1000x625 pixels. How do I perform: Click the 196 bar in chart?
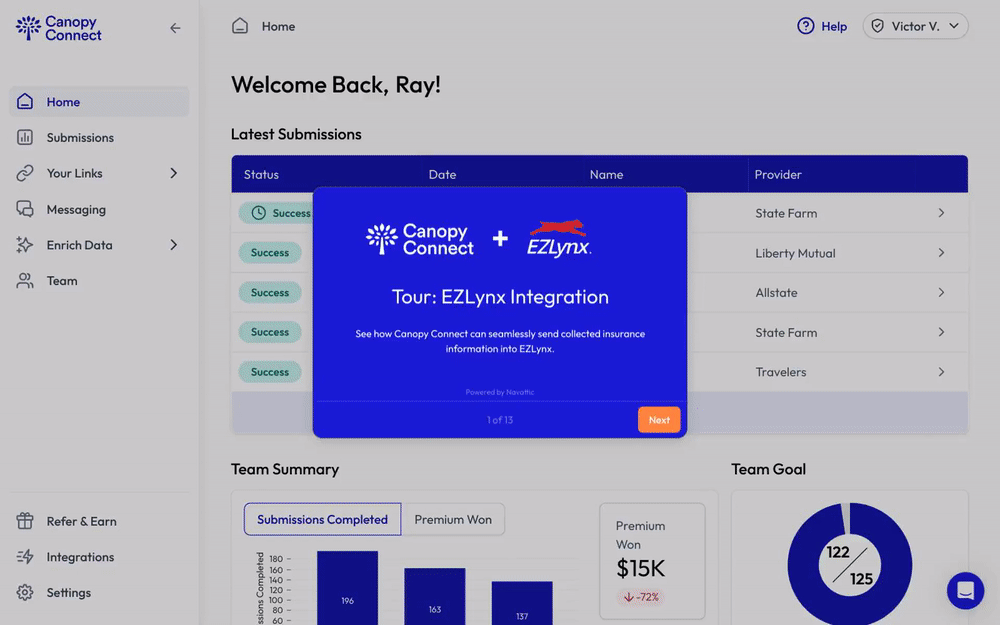[348, 588]
